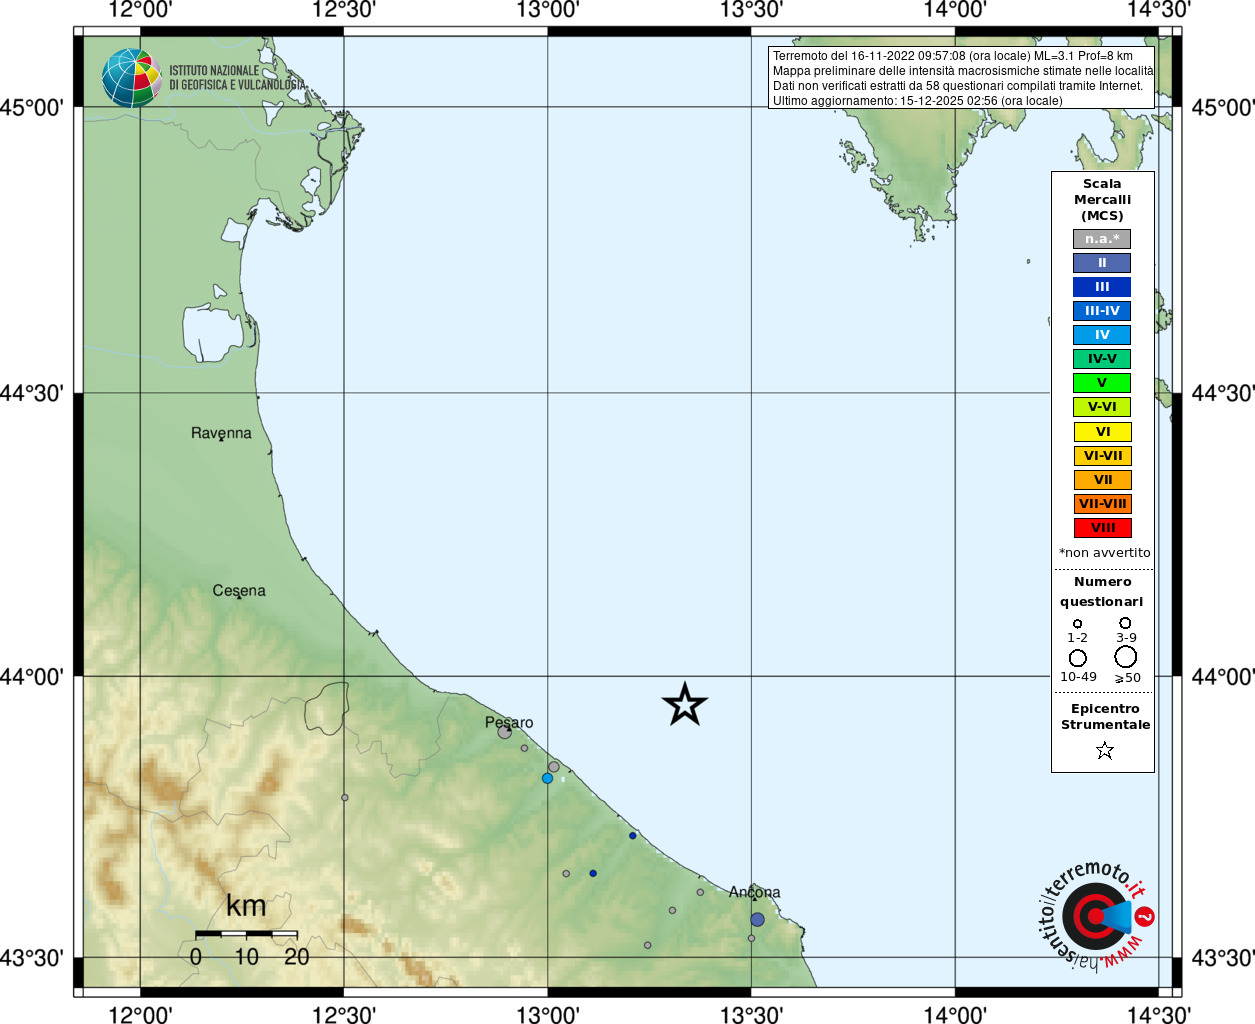1255x1024 pixels.
Task: Click the epicenter star marker at sea
Action: coord(685,704)
